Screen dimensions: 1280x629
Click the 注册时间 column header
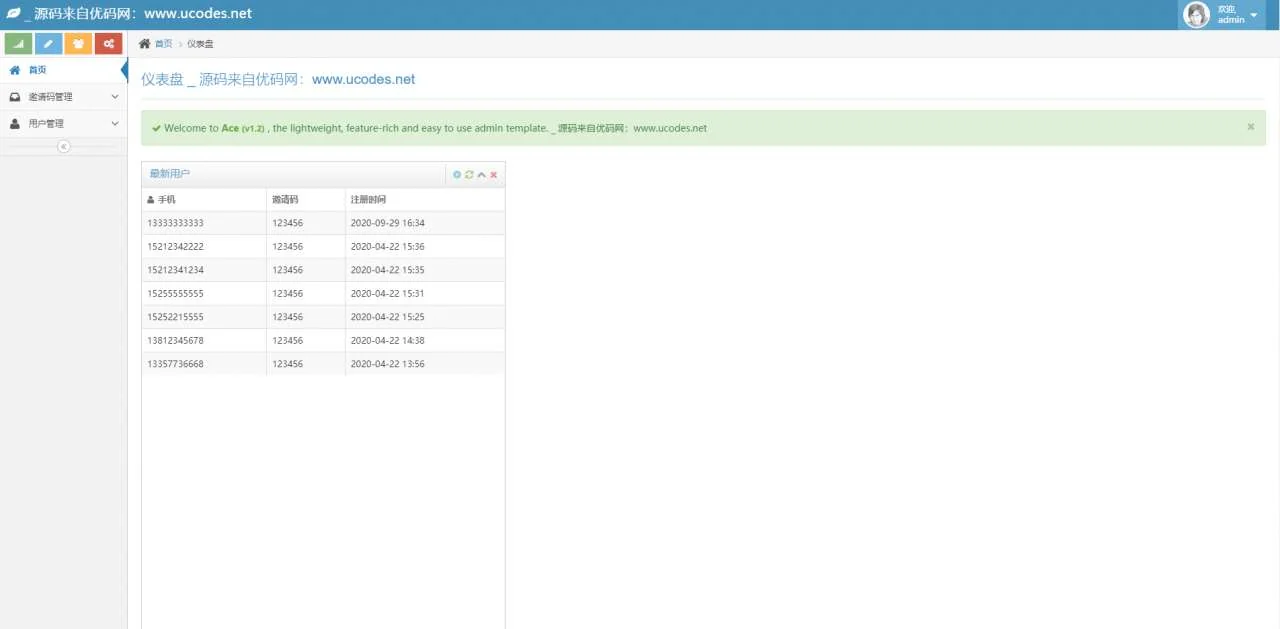coord(368,200)
